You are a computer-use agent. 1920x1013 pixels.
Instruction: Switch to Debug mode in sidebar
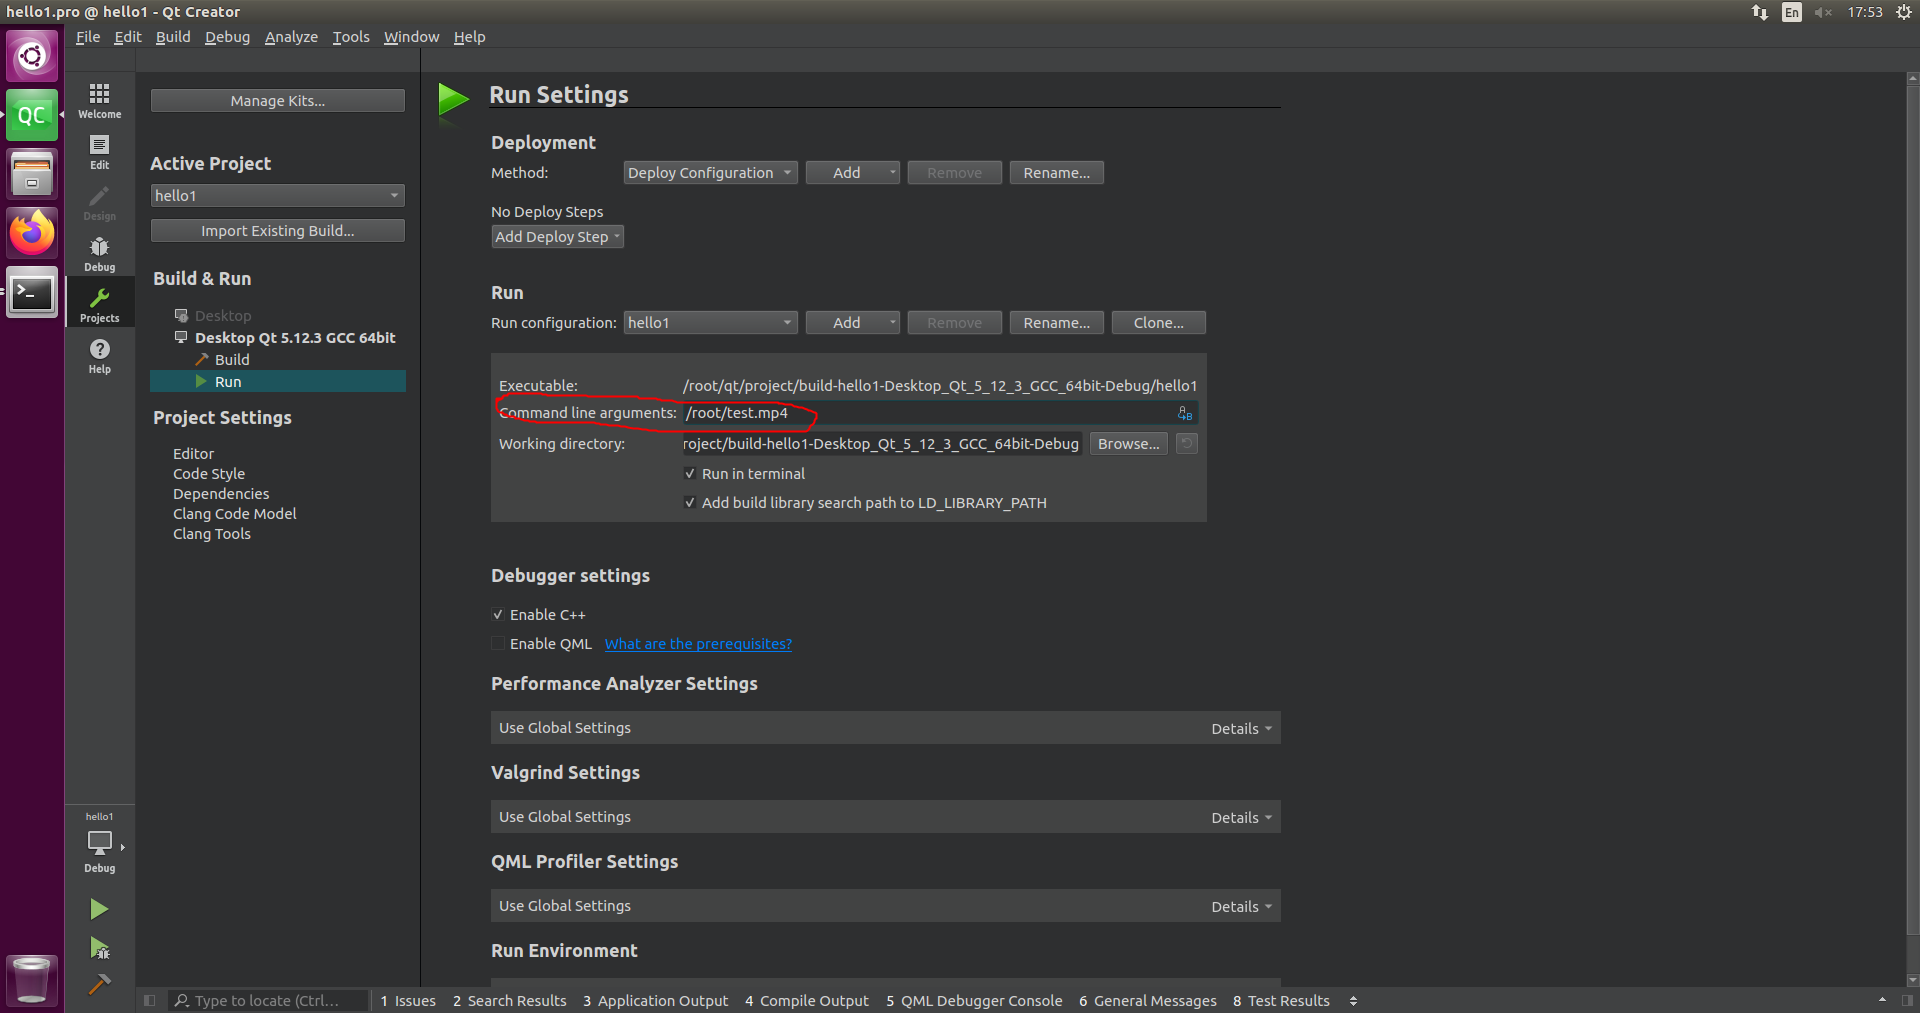99,254
